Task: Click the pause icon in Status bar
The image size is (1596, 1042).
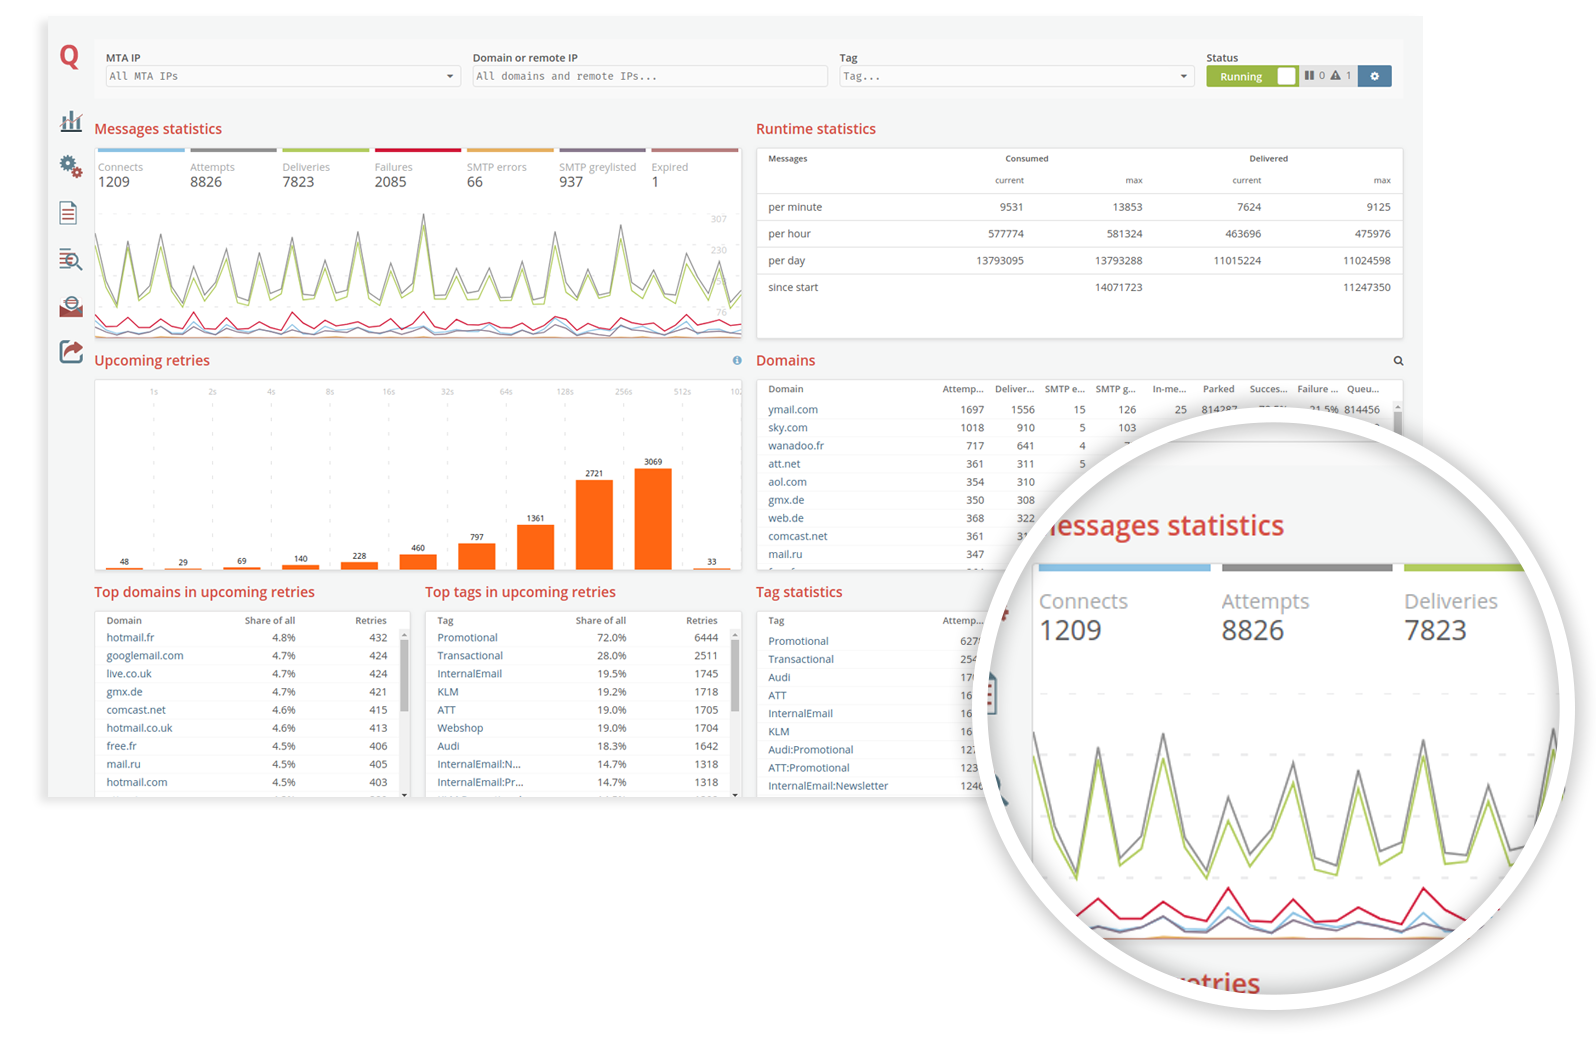Action: tap(1309, 76)
